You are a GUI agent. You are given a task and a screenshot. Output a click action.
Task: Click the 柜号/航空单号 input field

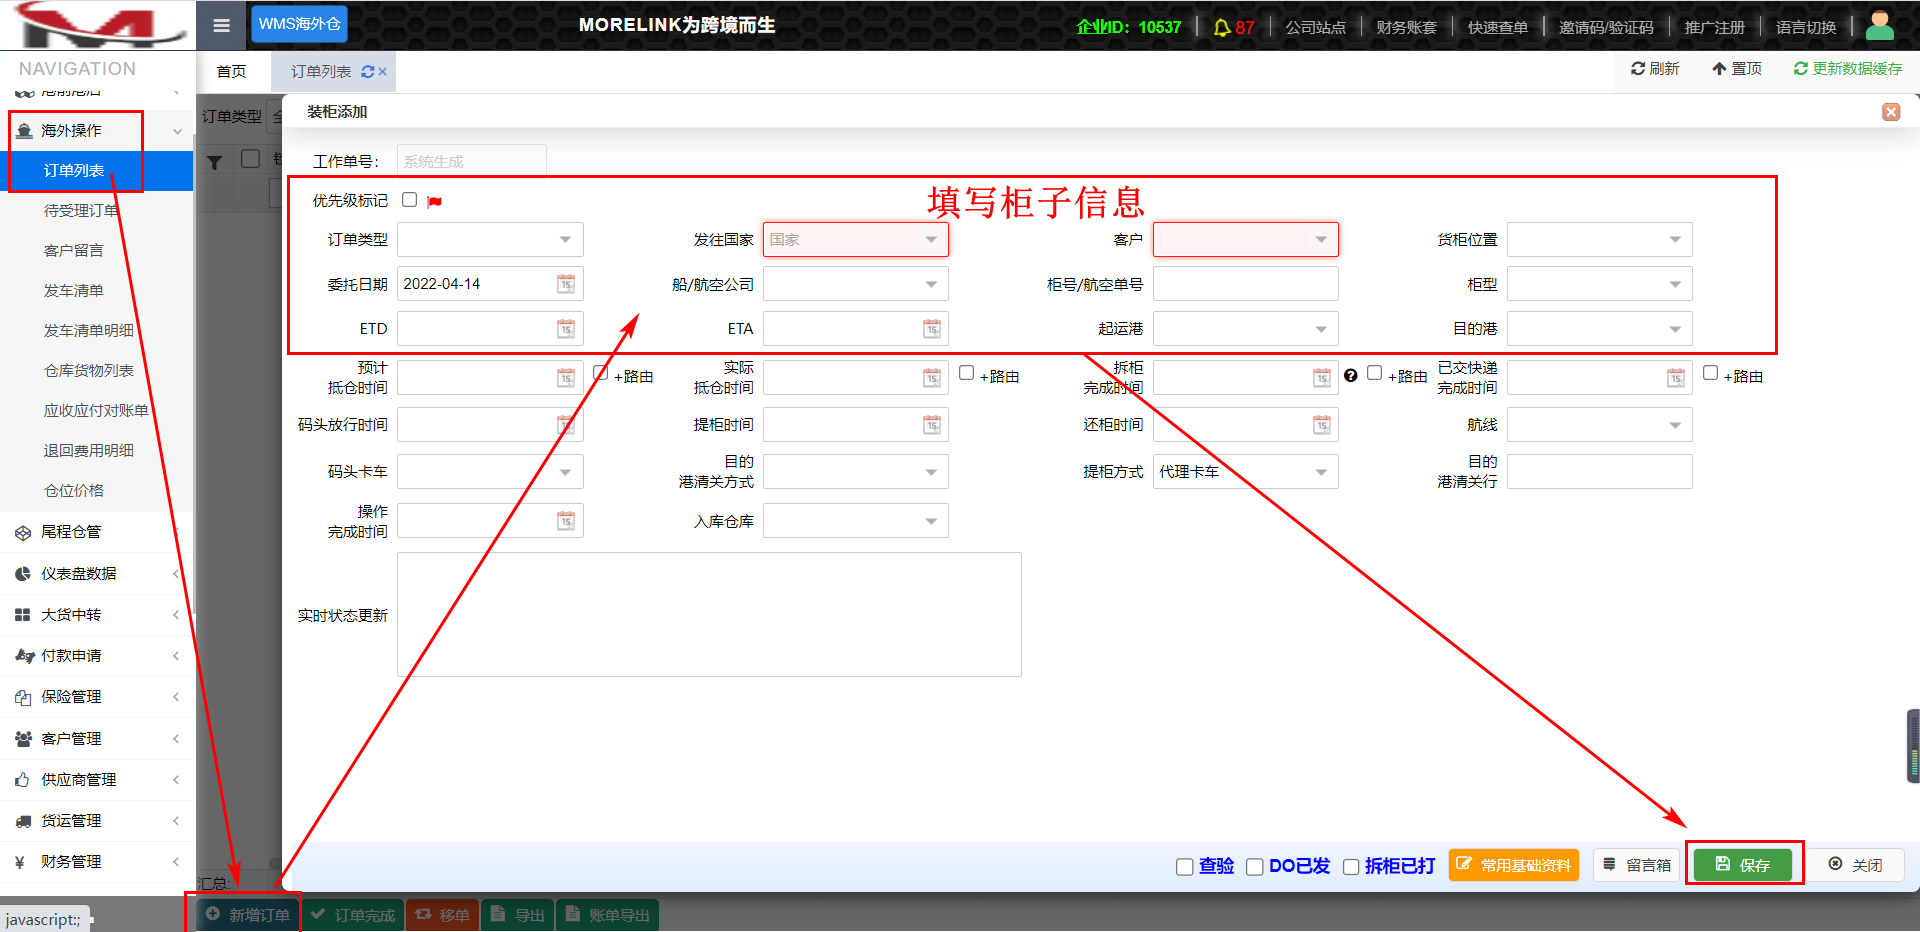1246,285
